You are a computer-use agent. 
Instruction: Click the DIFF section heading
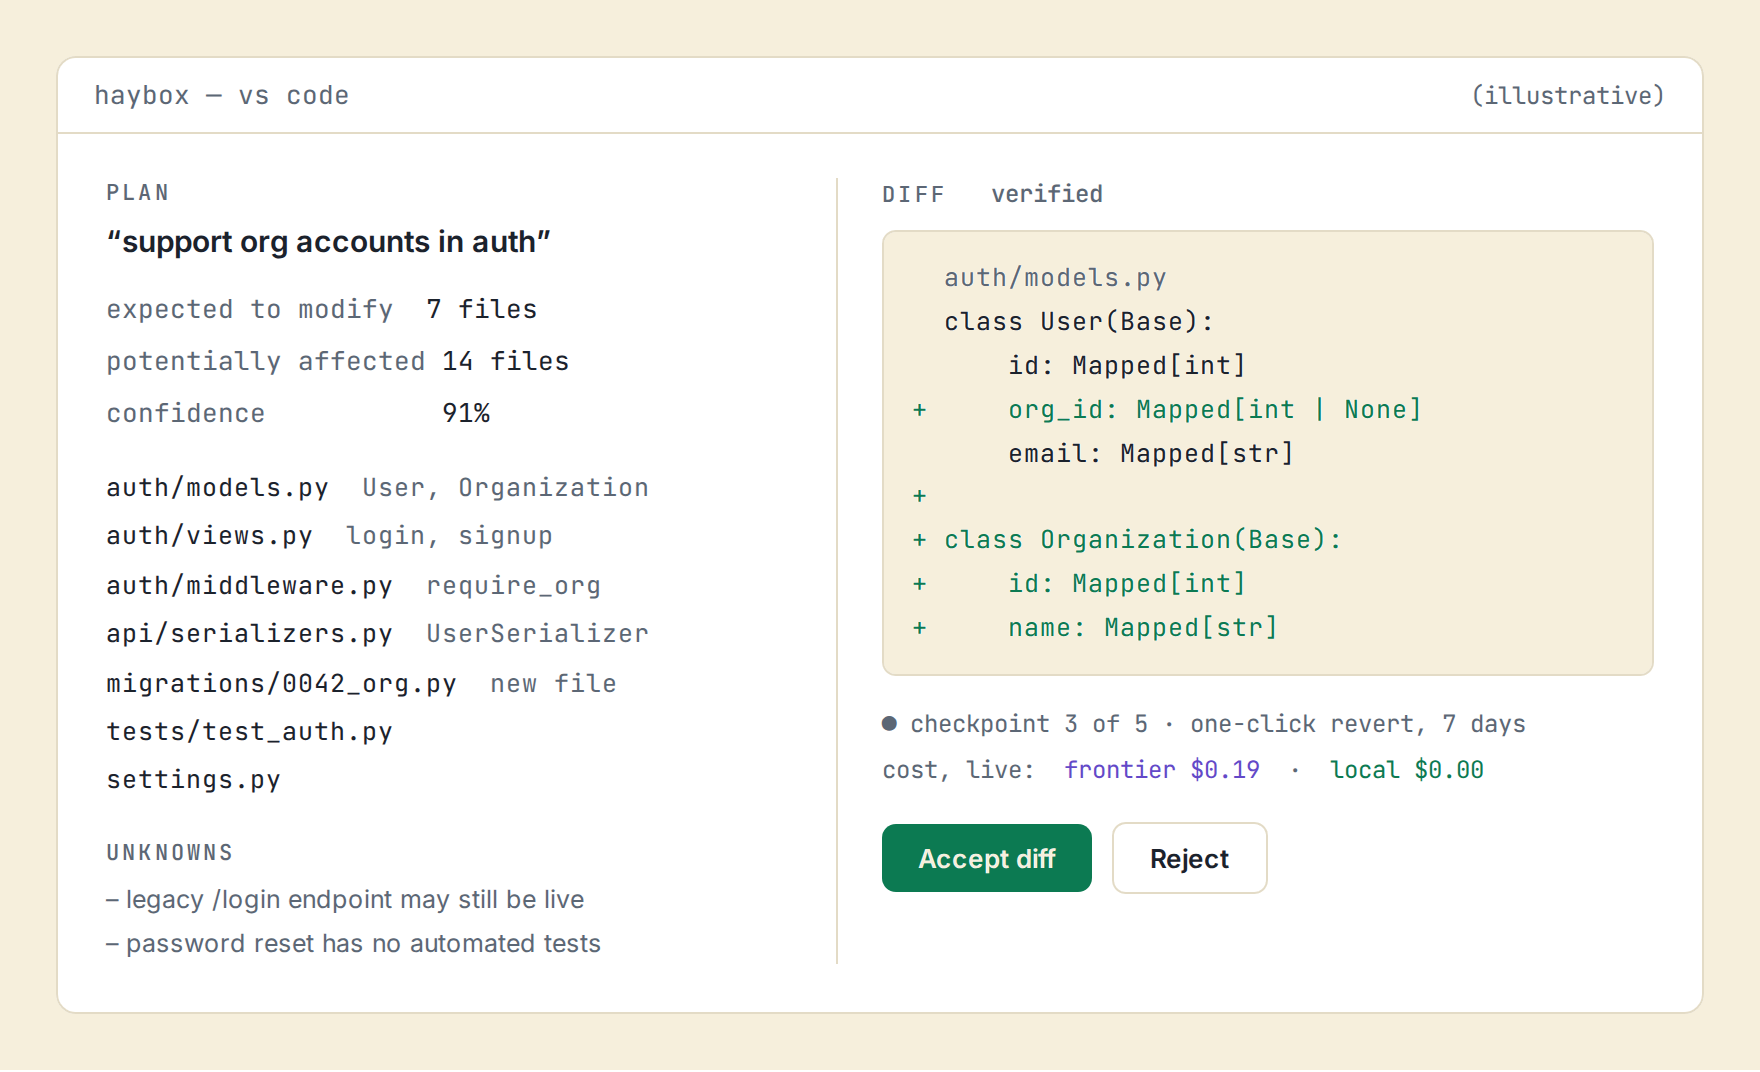click(x=913, y=194)
